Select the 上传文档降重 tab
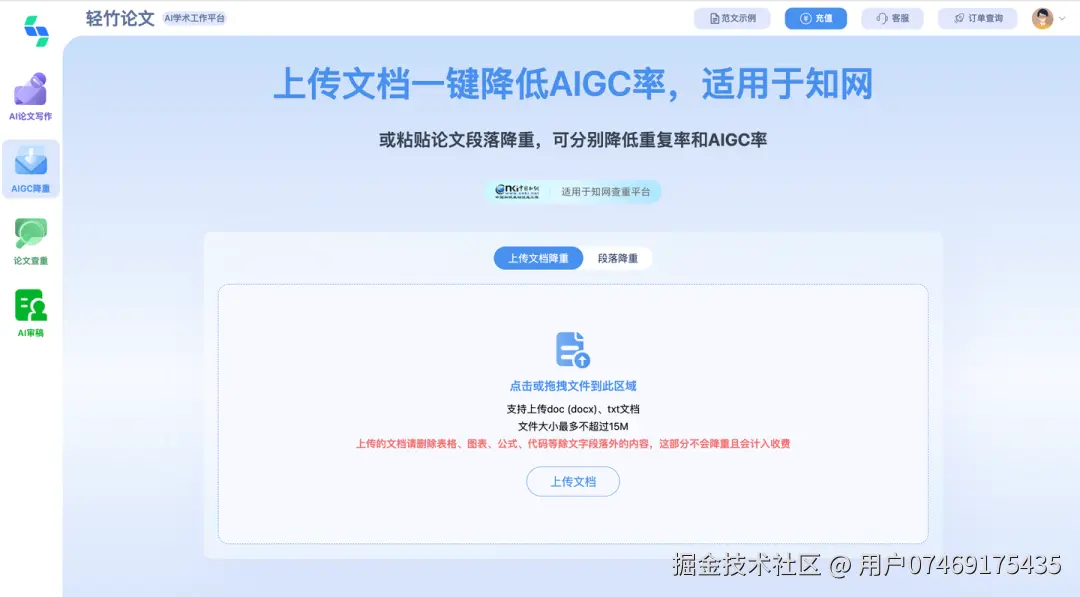 pyautogui.click(x=538, y=257)
